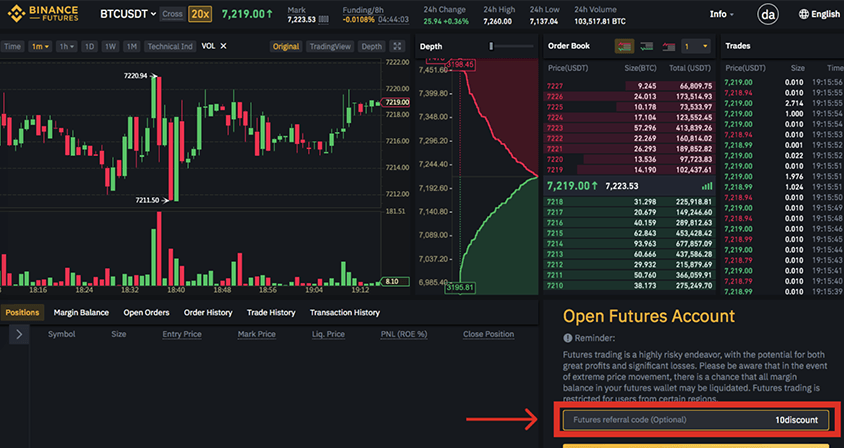Click the Entry Price column header

click(182, 334)
